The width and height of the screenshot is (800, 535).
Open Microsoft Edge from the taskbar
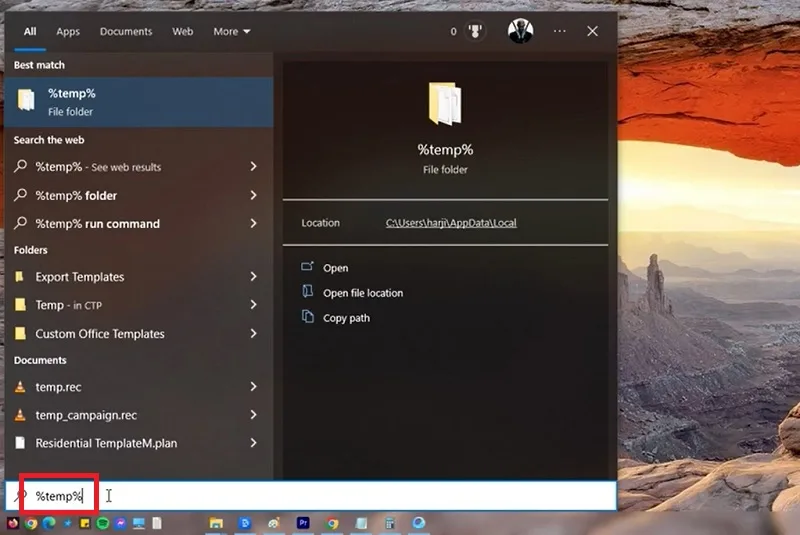coord(49,523)
